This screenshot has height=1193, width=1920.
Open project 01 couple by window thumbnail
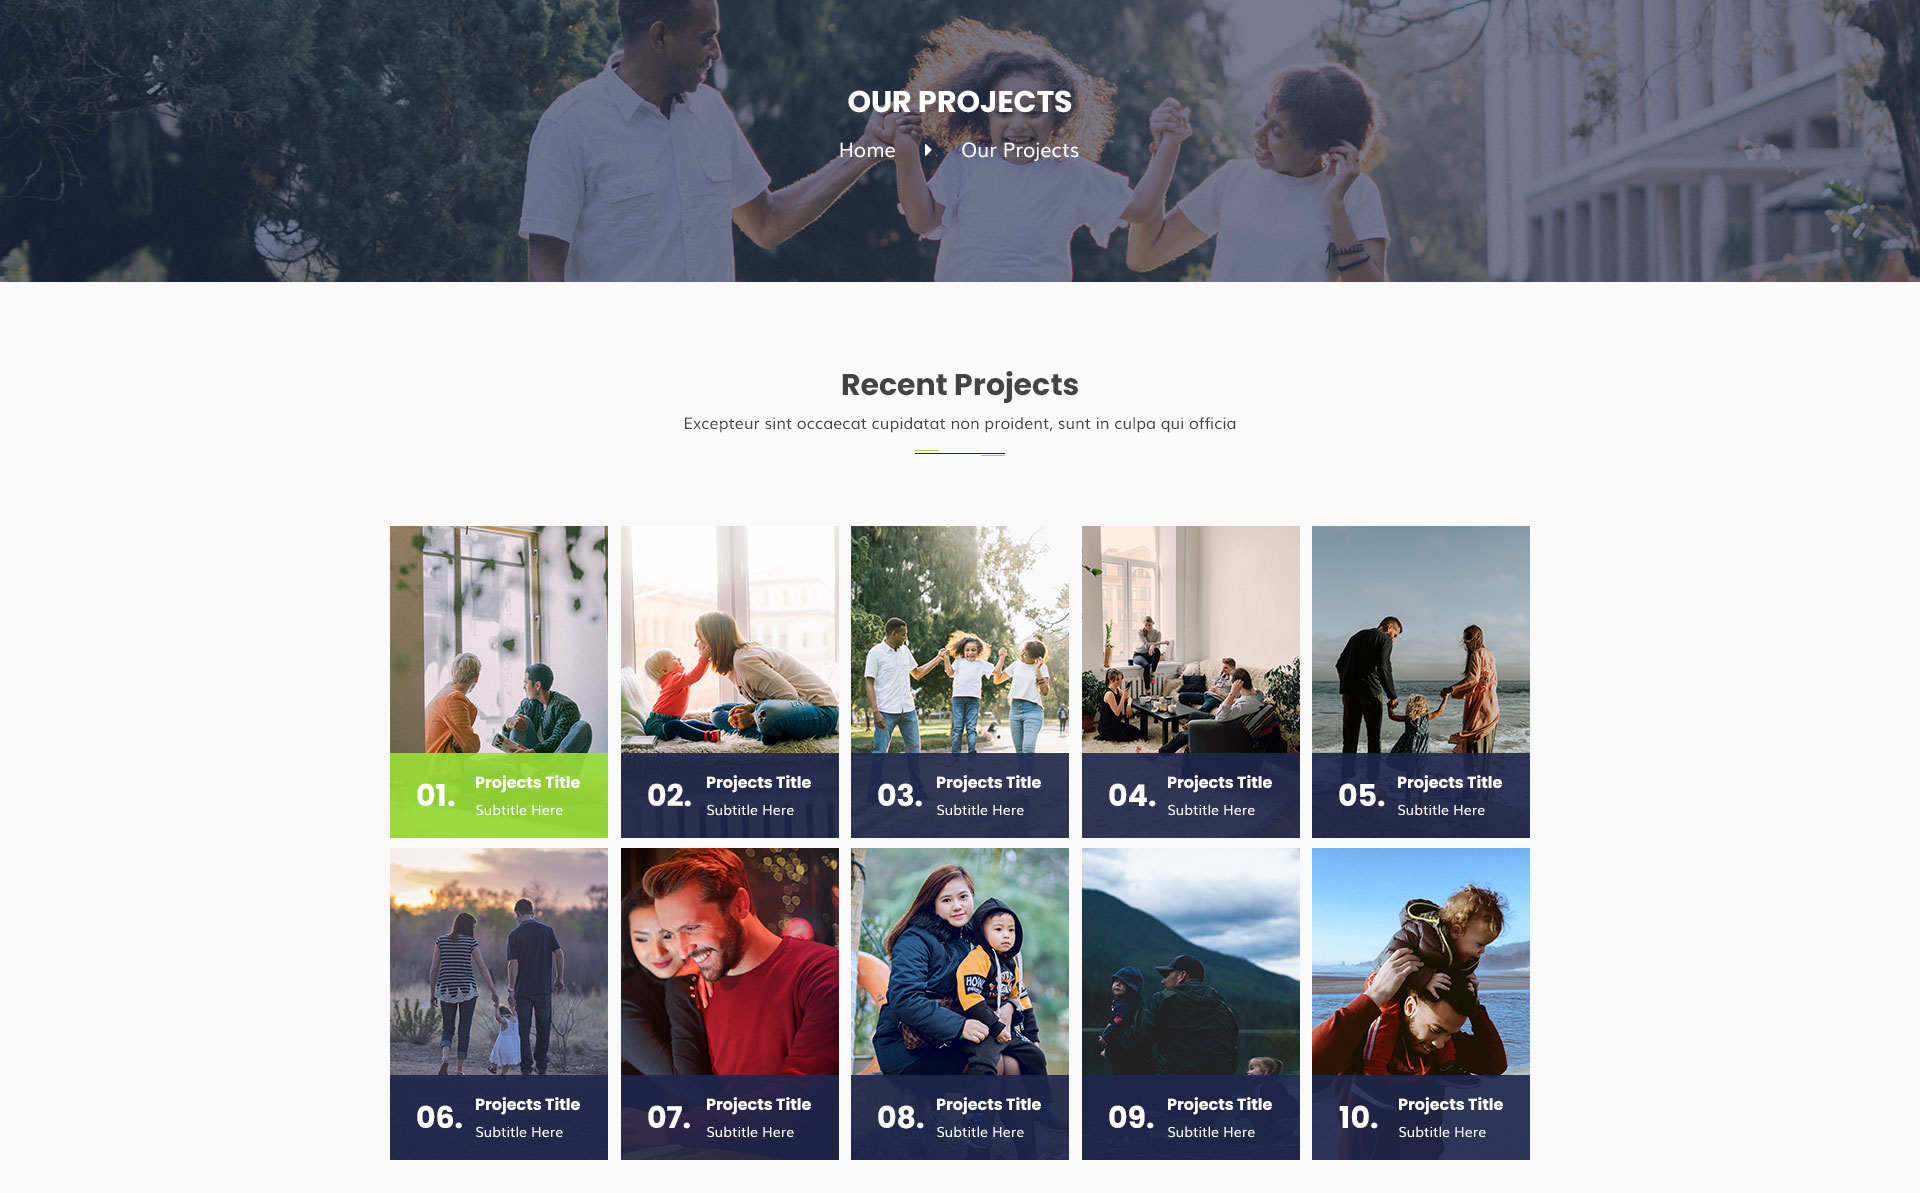click(499, 639)
